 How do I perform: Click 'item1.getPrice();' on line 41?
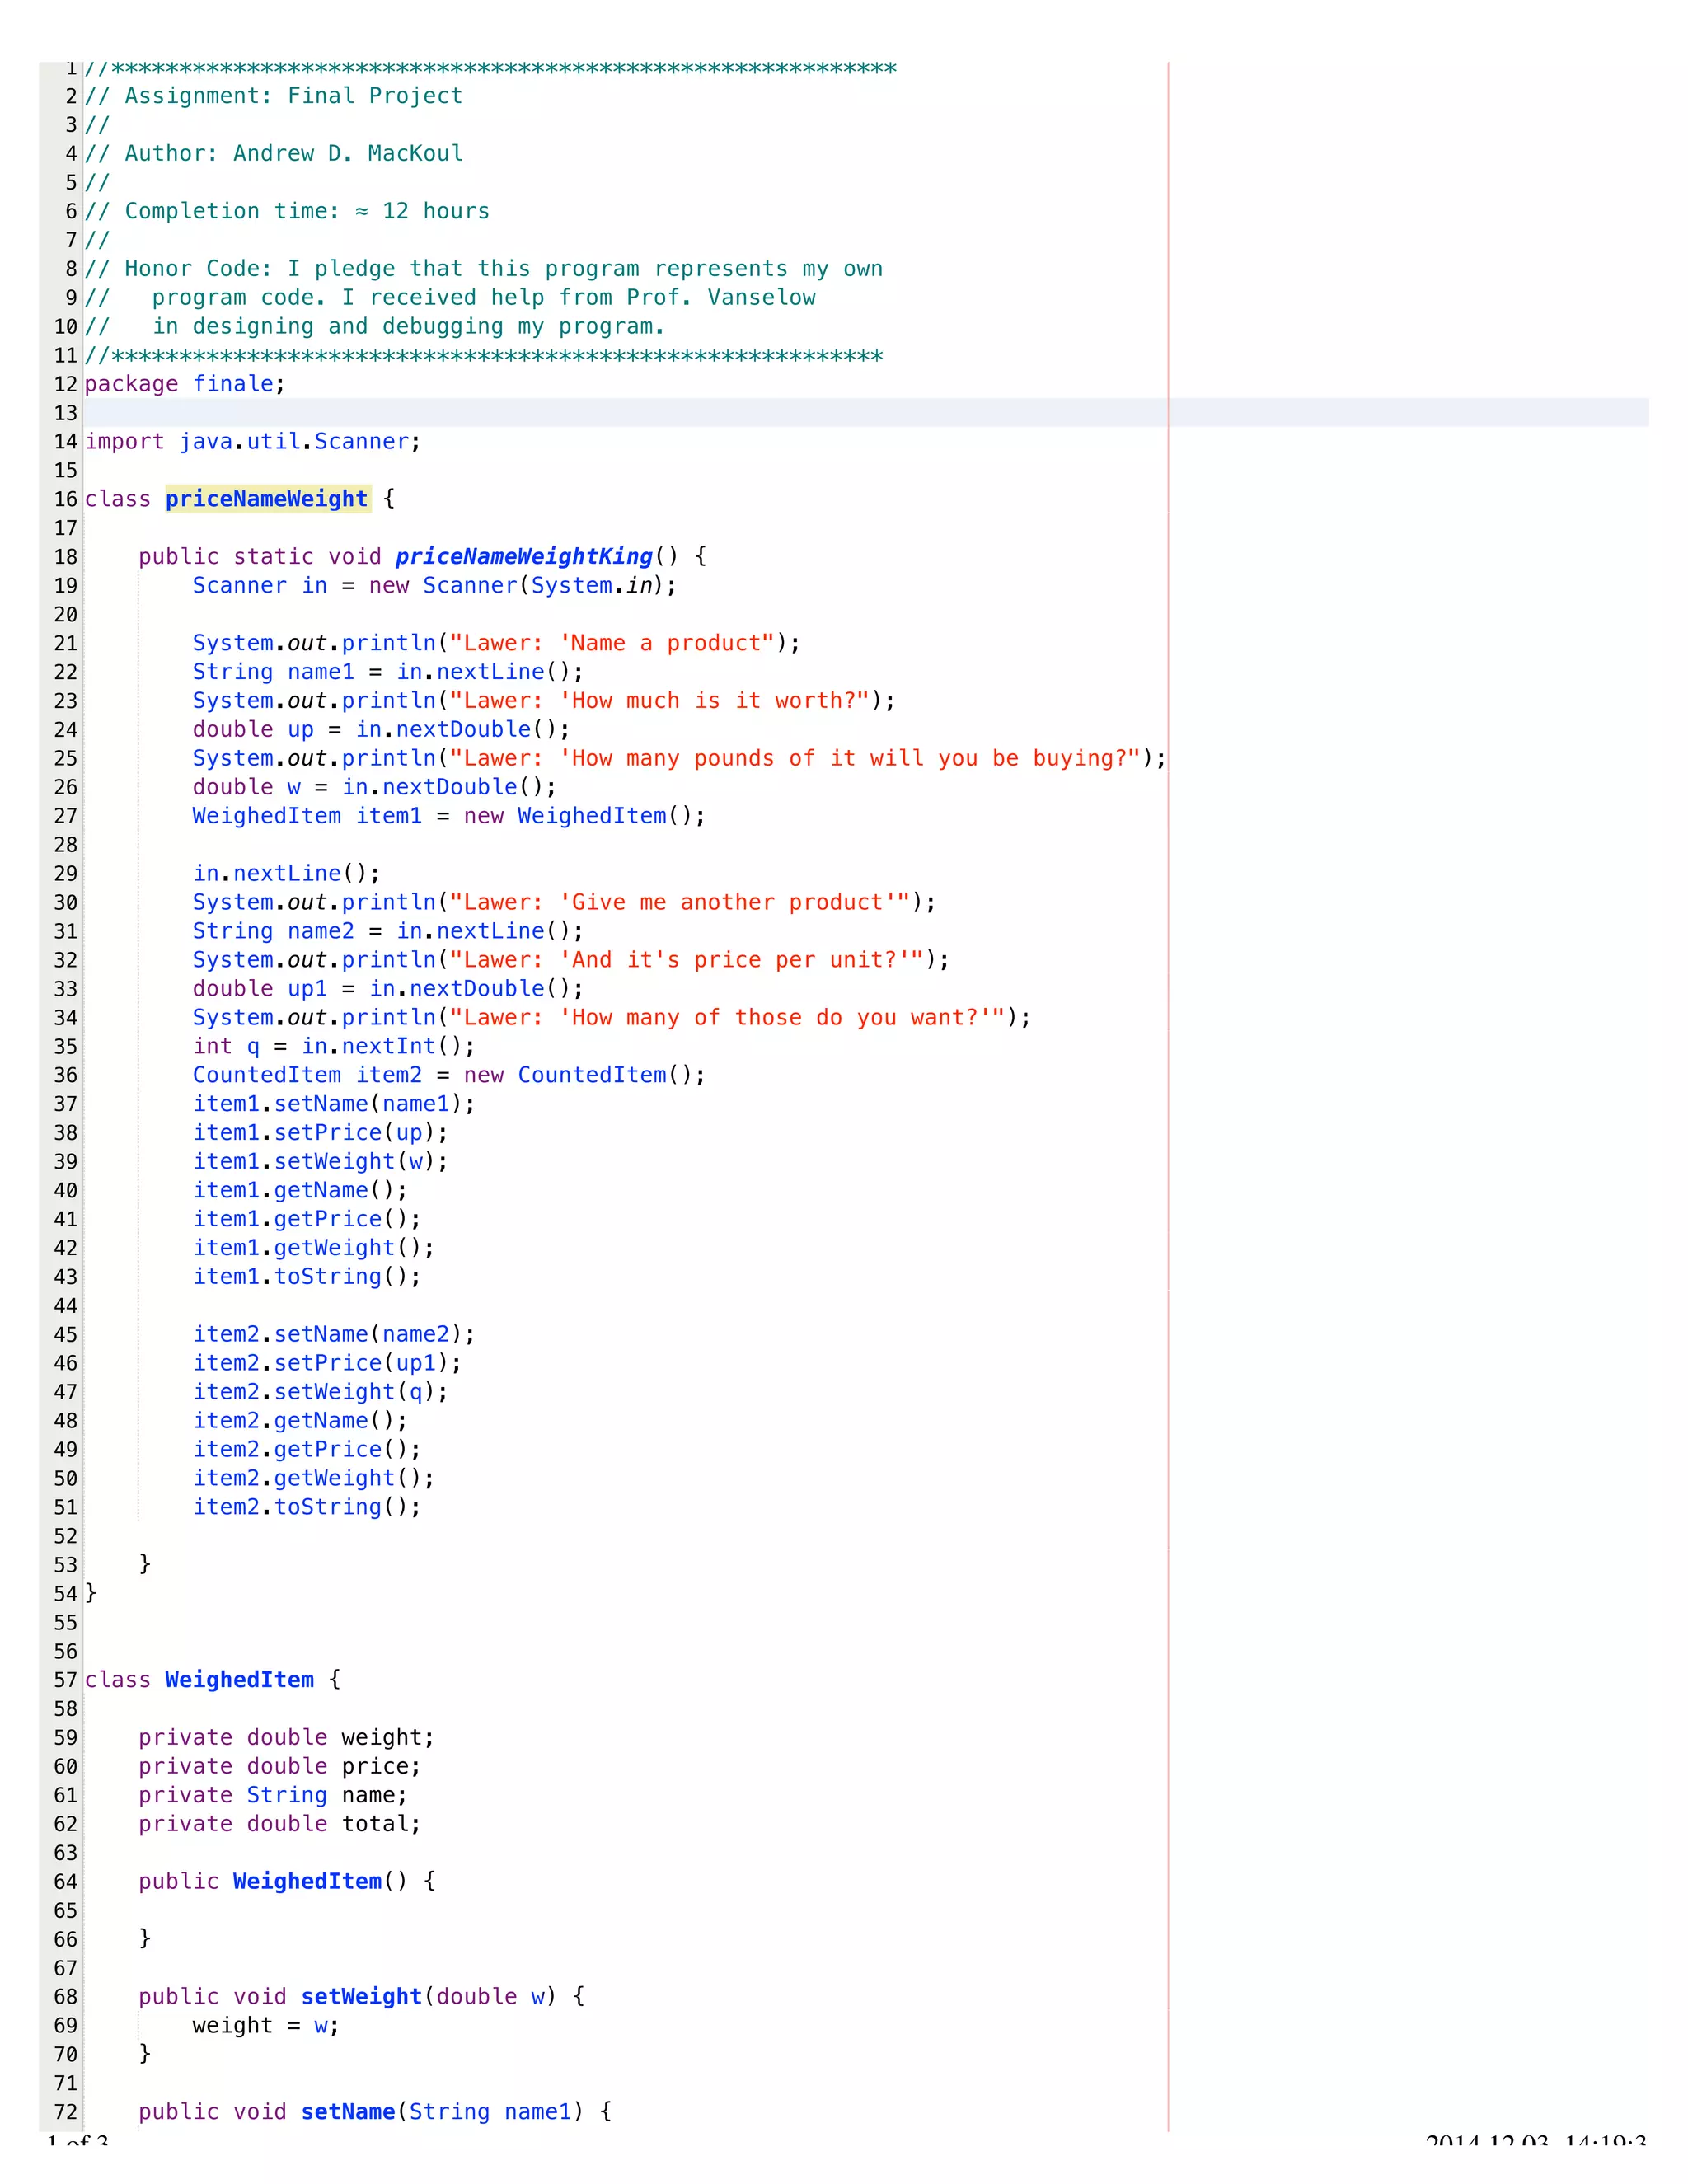coord(307,1219)
